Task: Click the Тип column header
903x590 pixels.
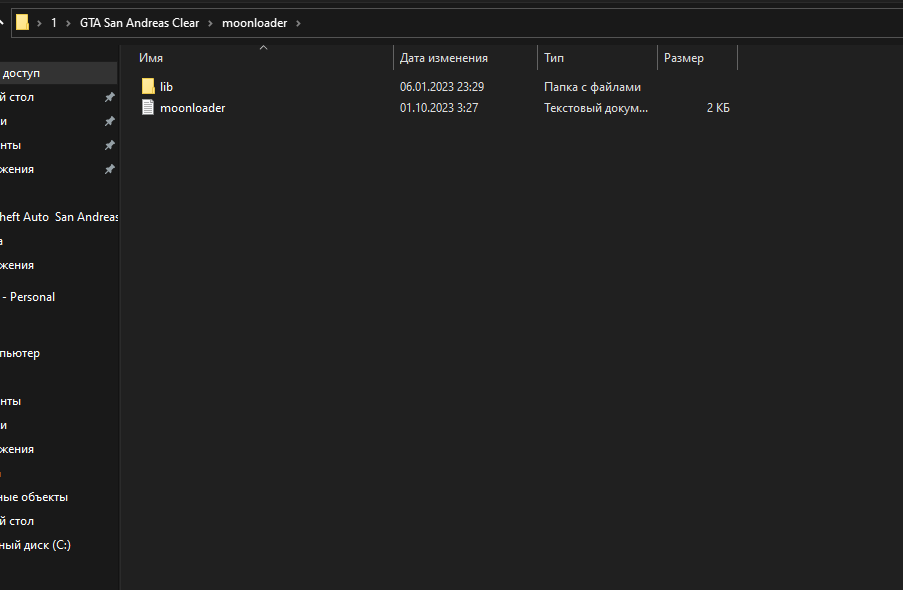Action: (554, 58)
